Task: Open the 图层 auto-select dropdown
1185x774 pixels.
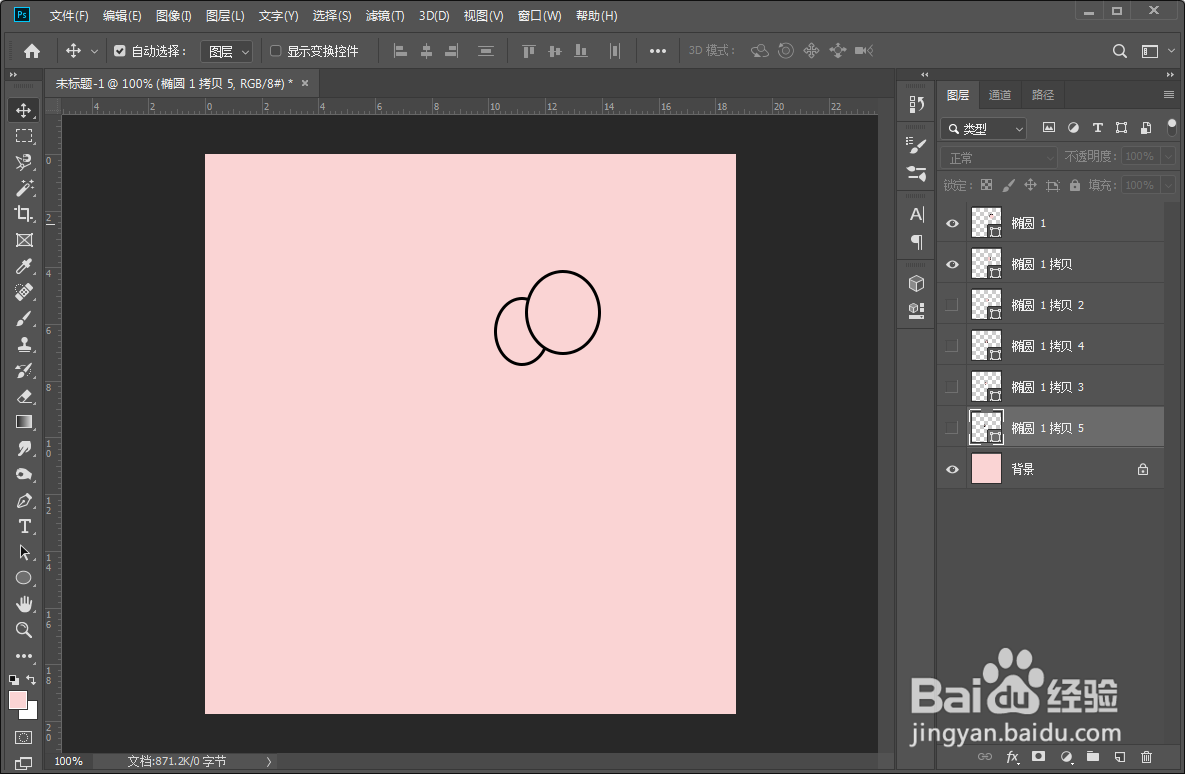Action: click(x=227, y=51)
